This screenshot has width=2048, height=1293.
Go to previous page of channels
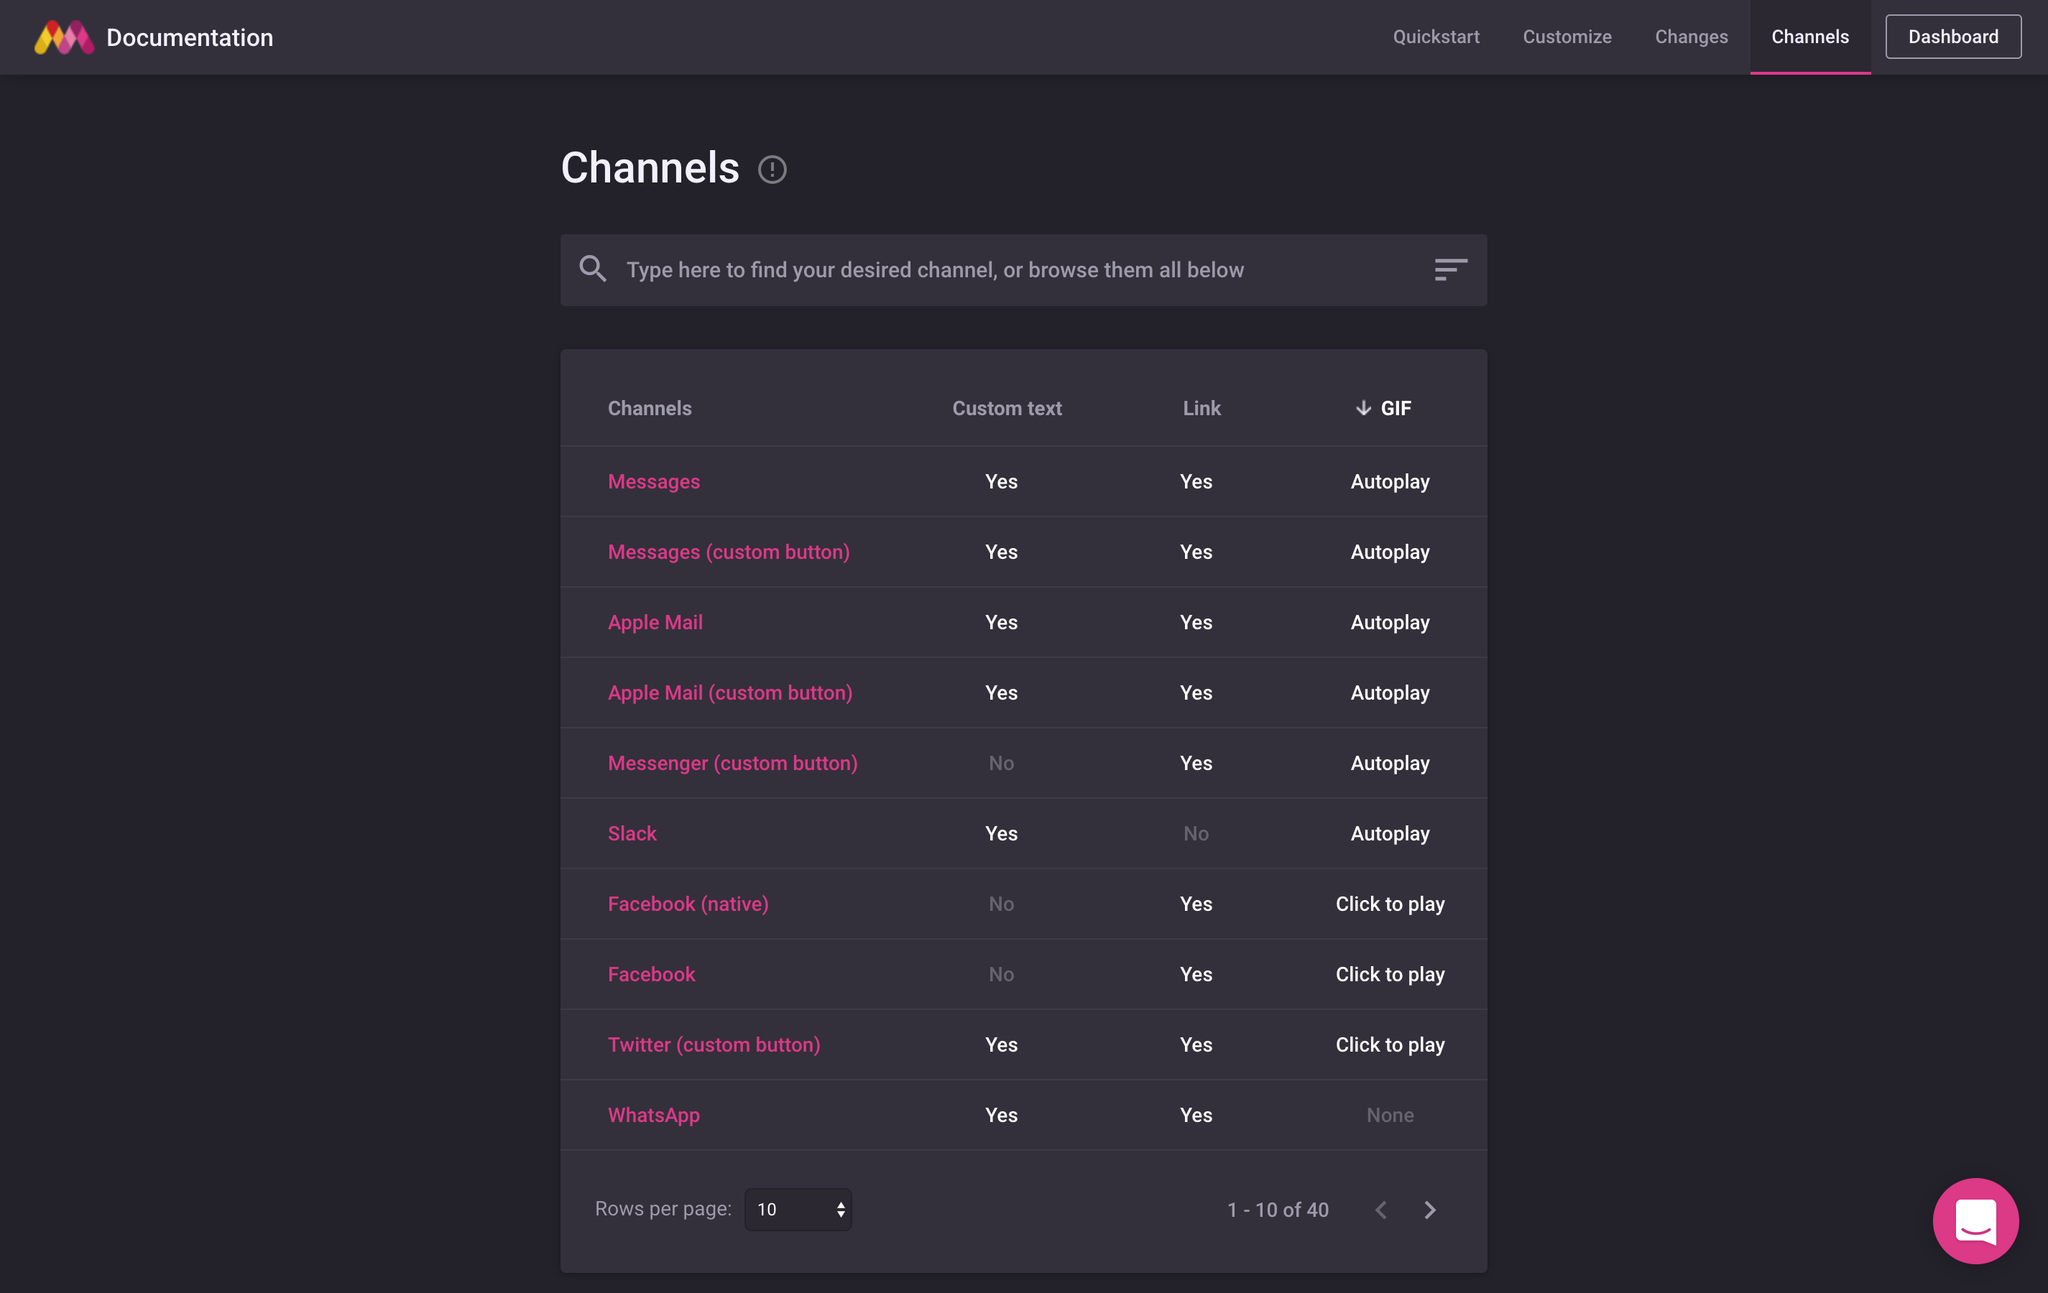pos(1381,1210)
